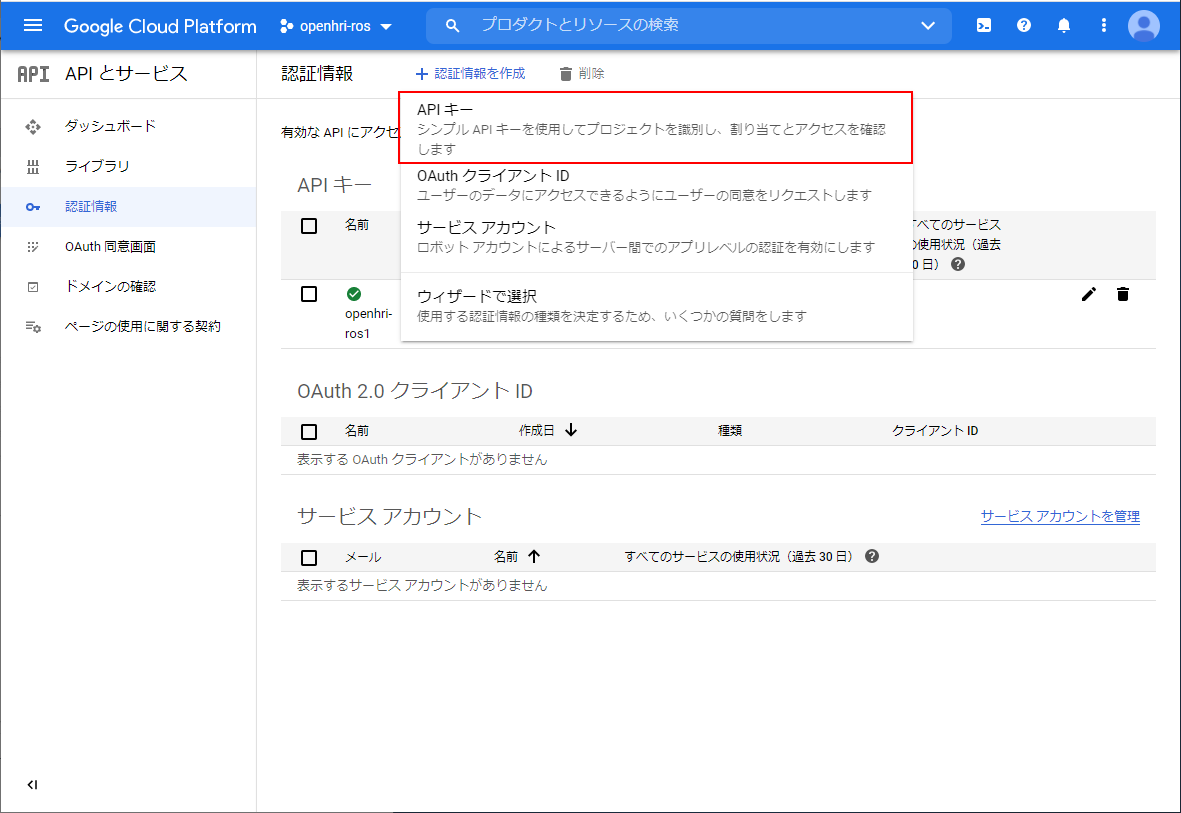The height and width of the screenshot is (813, 1181).
Task: Edit the openhri-ros1 API key with pencil icon
Action: [1088, 295]
